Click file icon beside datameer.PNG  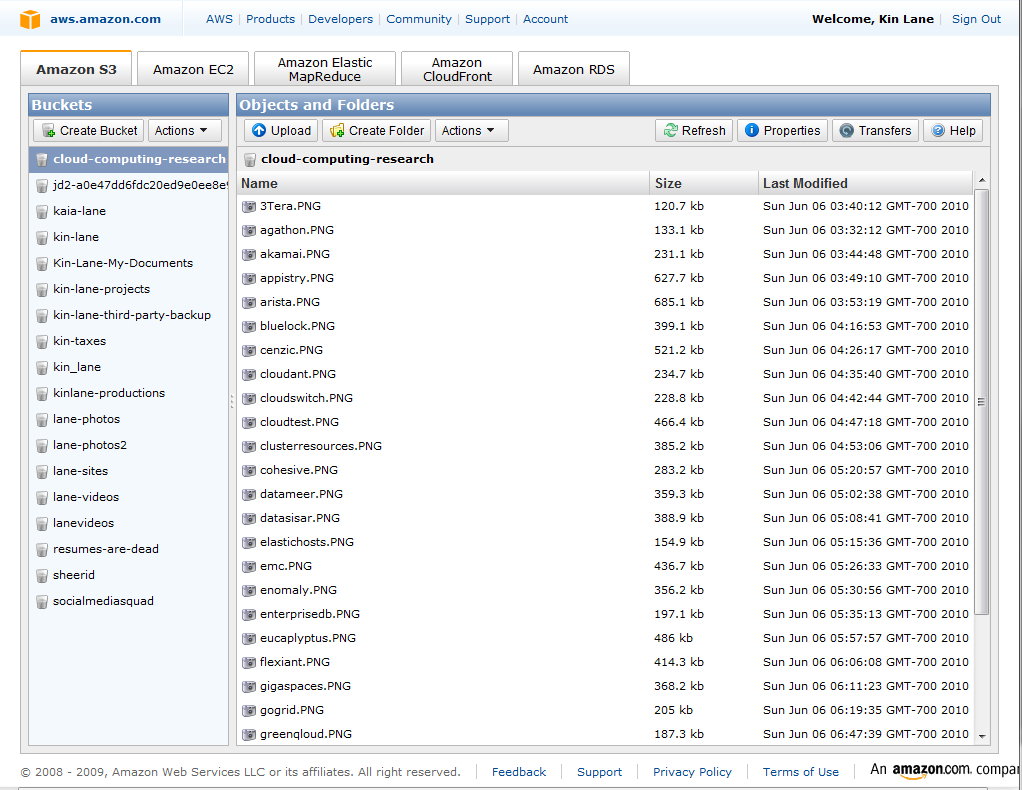click(248, 495)
